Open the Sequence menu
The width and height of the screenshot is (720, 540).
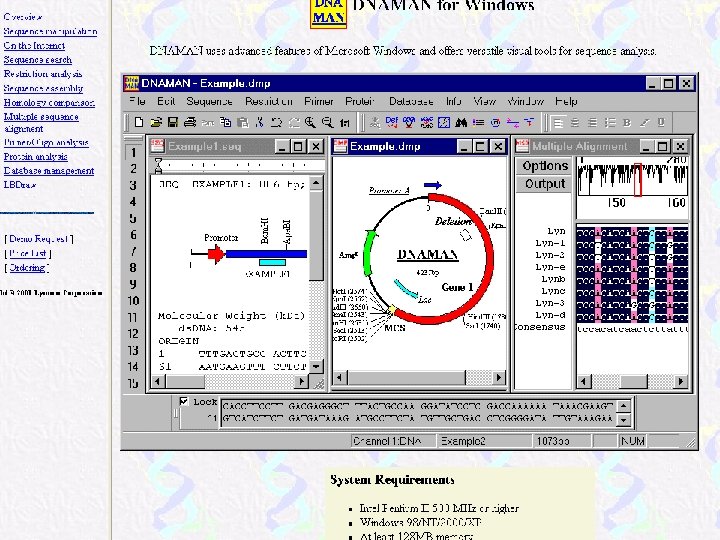pyautogui.click(x=209, y=101)
